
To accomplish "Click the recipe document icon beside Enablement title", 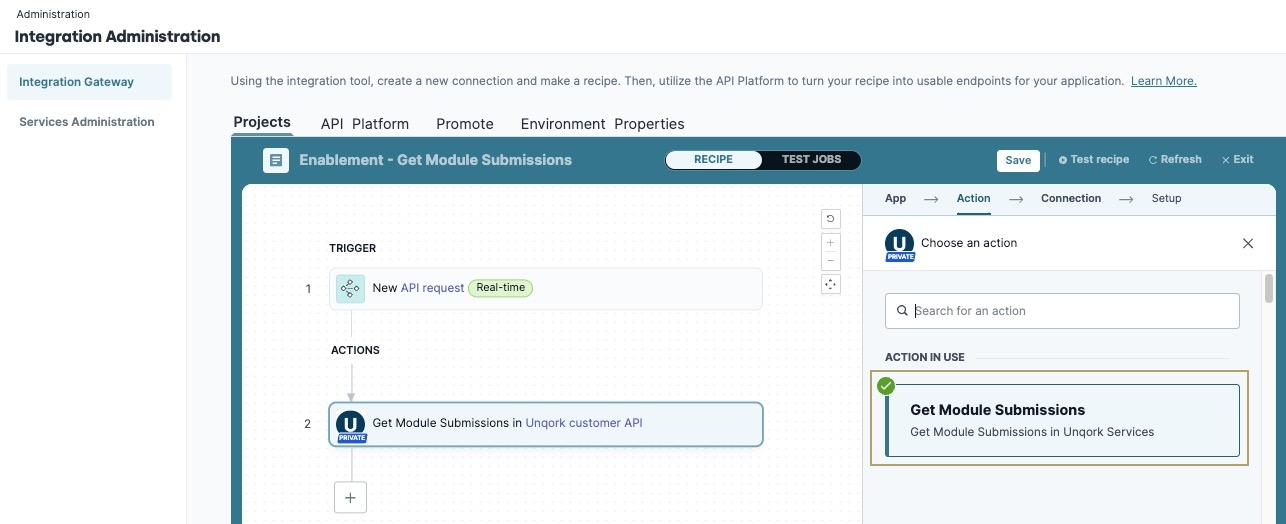I will 276,160.
